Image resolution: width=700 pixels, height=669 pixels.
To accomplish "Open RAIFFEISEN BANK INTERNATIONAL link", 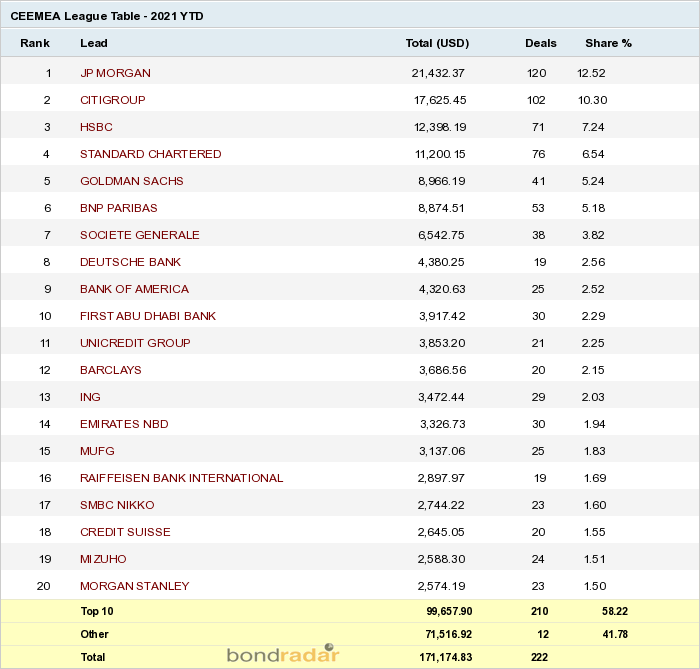I will click(x=182, y=478).
